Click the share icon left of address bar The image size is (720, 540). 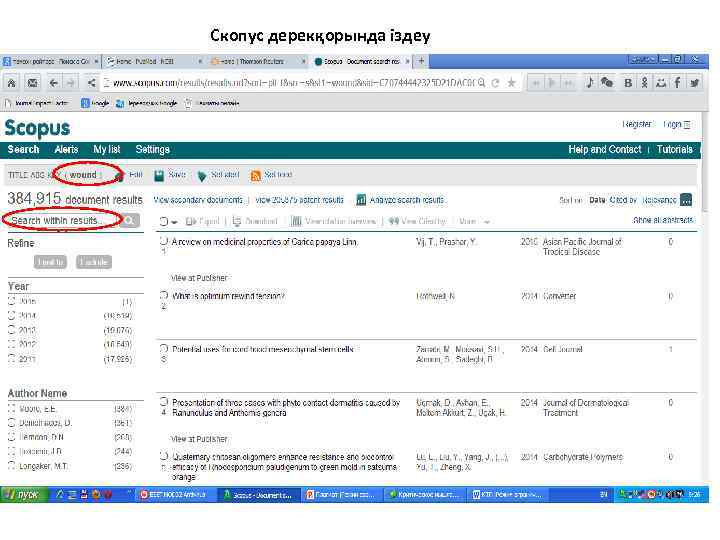tap(91, 83)
